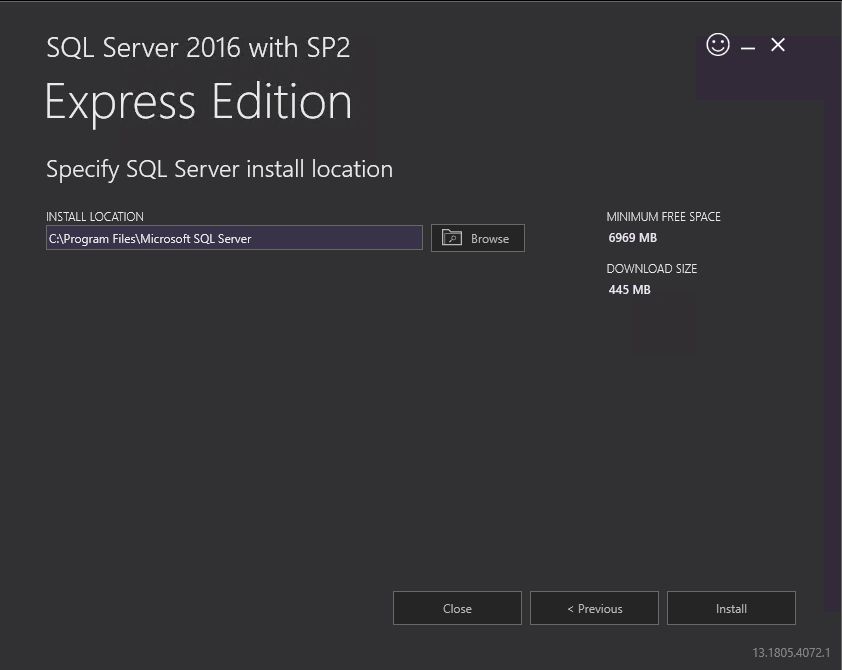Click the smiley feedback icon

click(717, 45)
